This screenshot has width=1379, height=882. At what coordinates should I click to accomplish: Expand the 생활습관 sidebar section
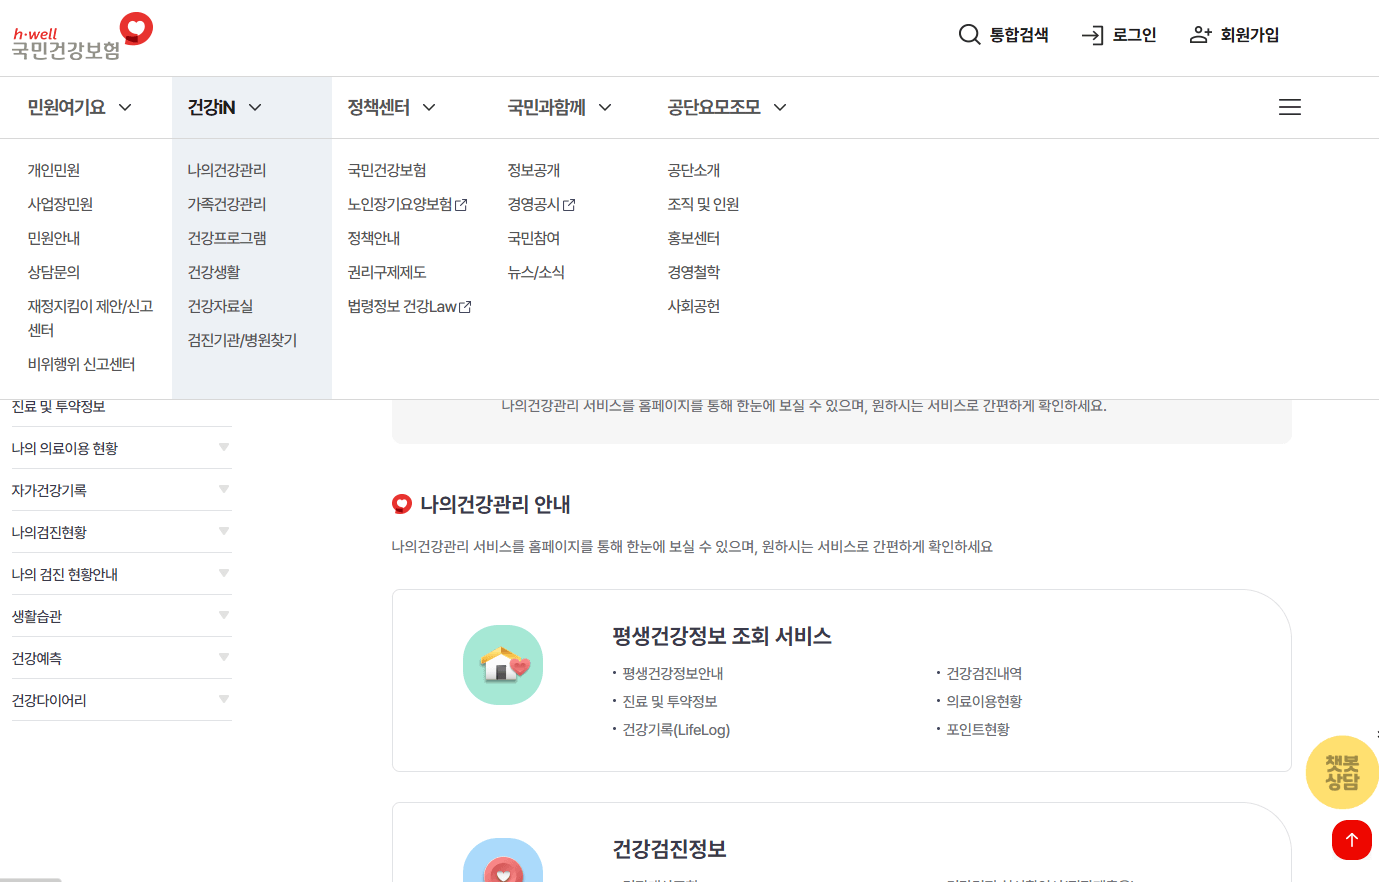(x=224, y=616)
